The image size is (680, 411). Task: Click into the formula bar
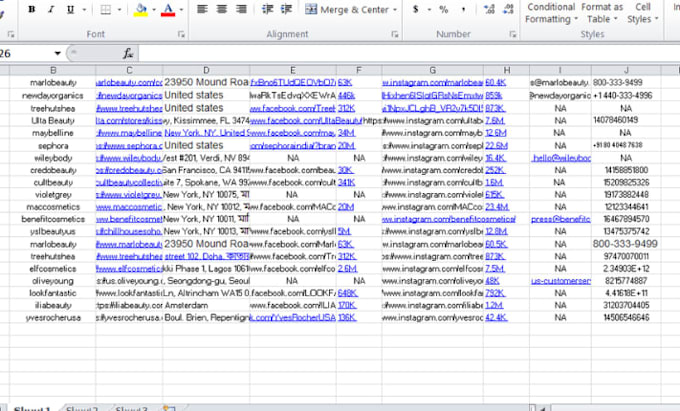[x=408, y=53]
